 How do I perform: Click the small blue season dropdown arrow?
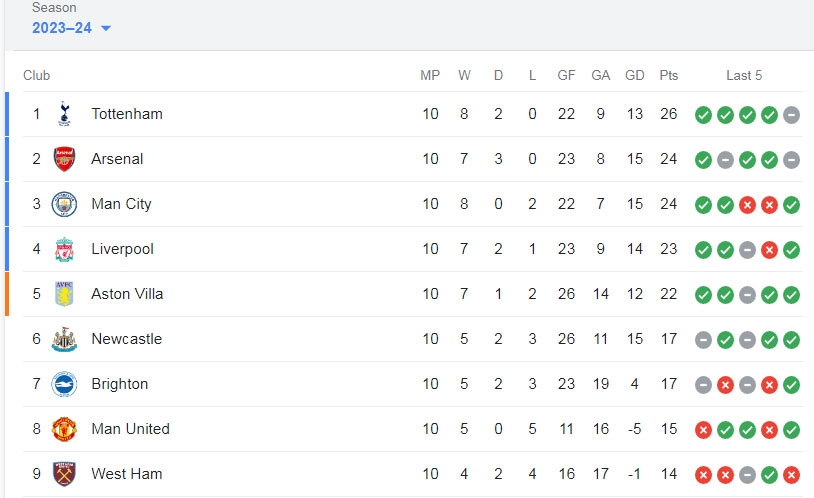click(106, 28)
